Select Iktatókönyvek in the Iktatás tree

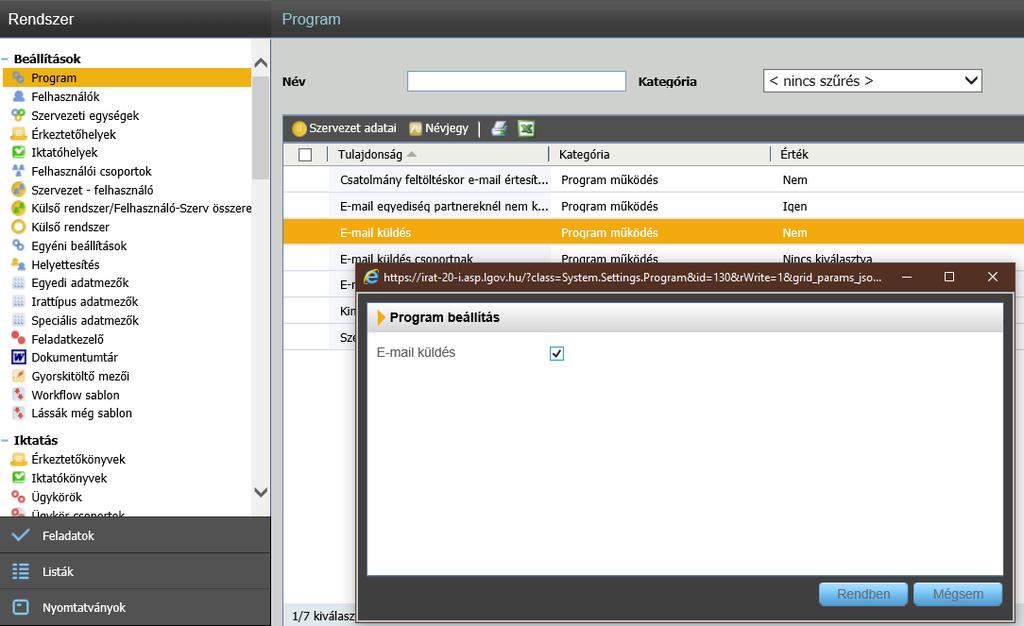[69, 478]
